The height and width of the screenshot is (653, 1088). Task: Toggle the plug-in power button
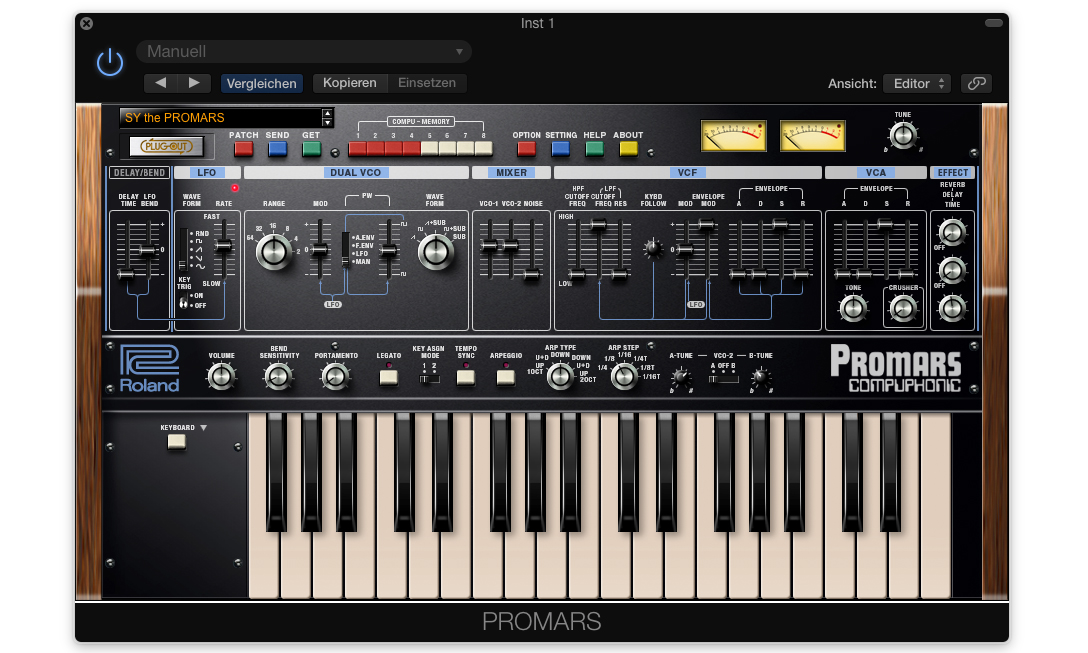pos(110,62)
